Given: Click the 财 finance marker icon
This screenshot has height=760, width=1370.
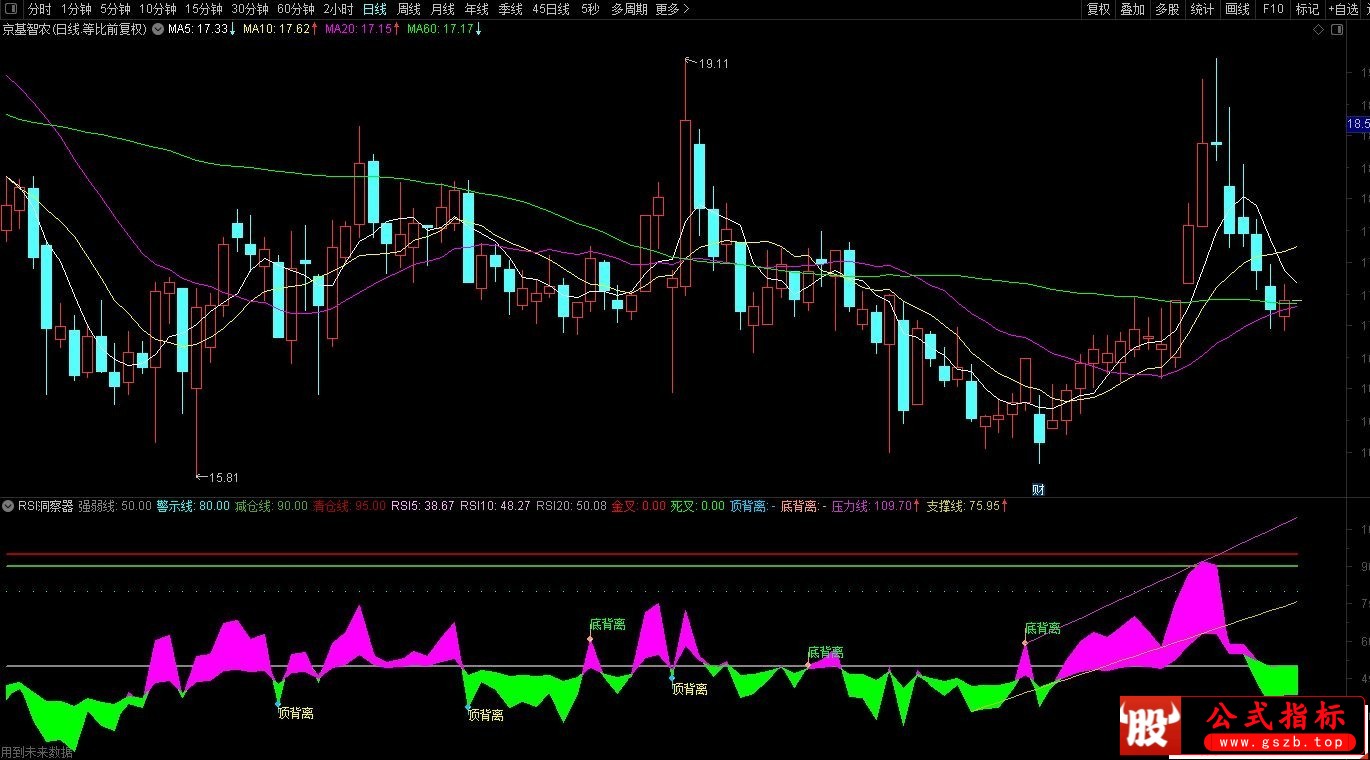Looking at the screenshot, I should (x=1039, y=490).
